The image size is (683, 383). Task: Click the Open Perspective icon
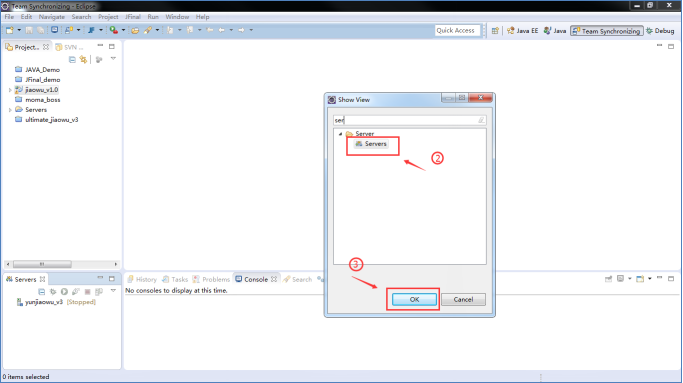point(495,31)
